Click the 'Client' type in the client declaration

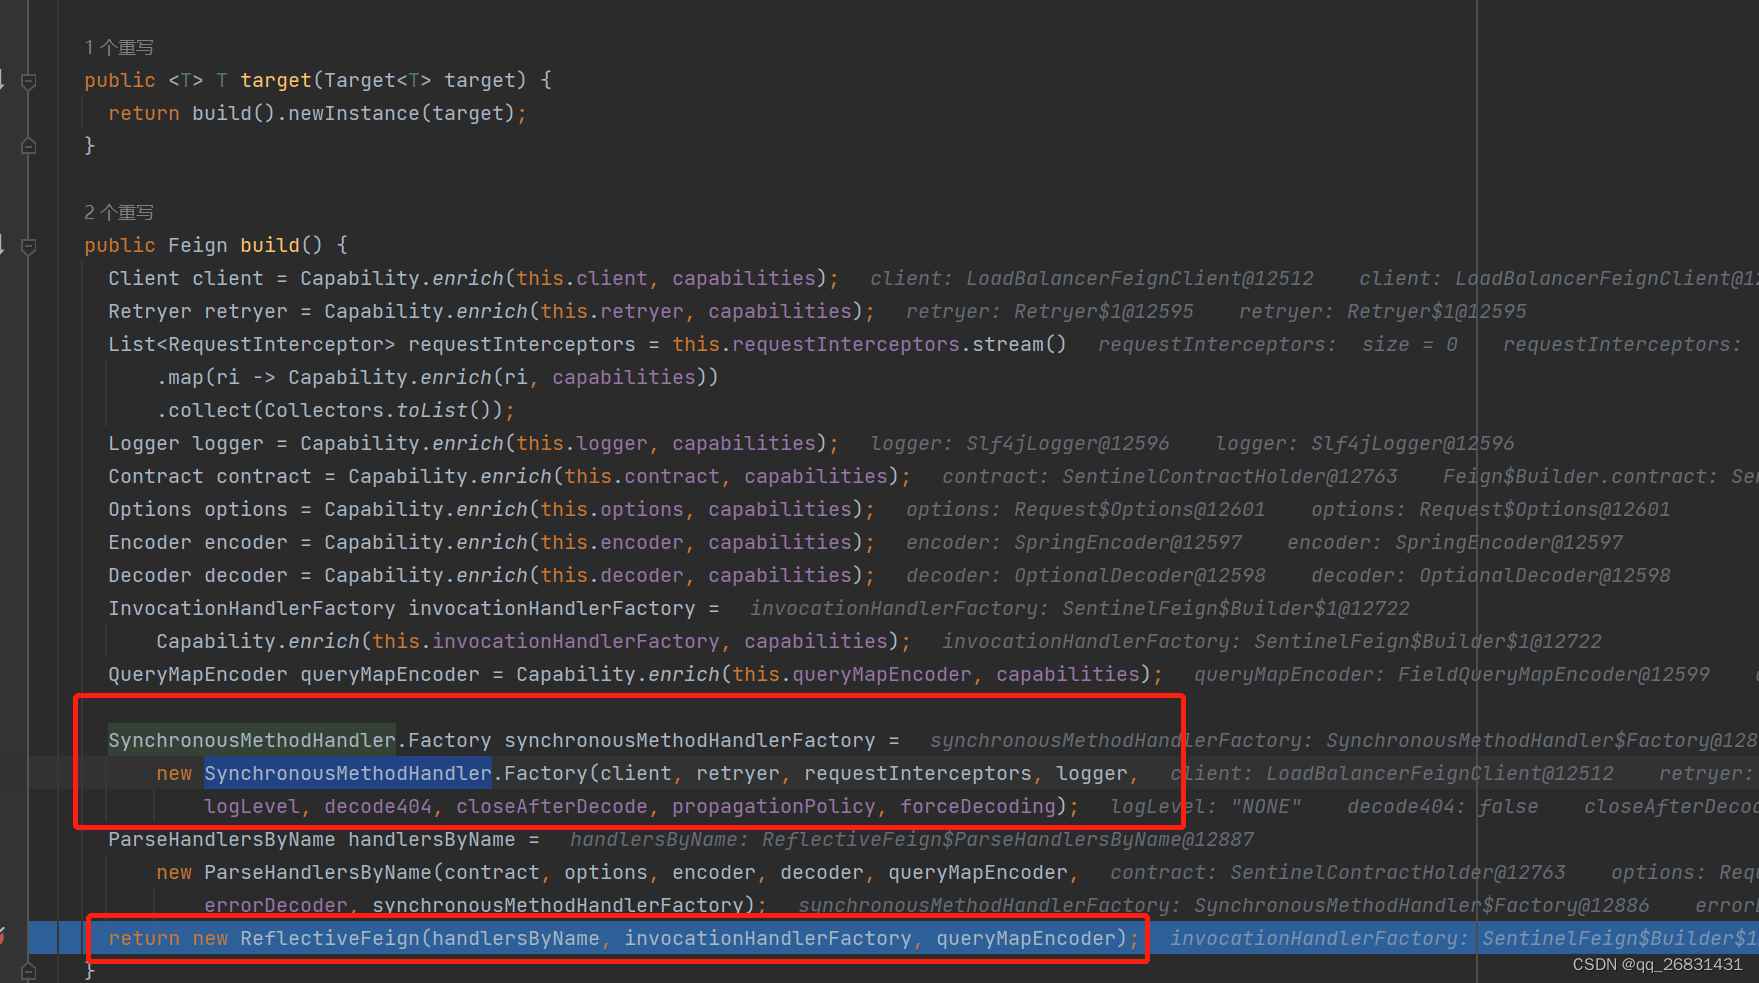144,278
